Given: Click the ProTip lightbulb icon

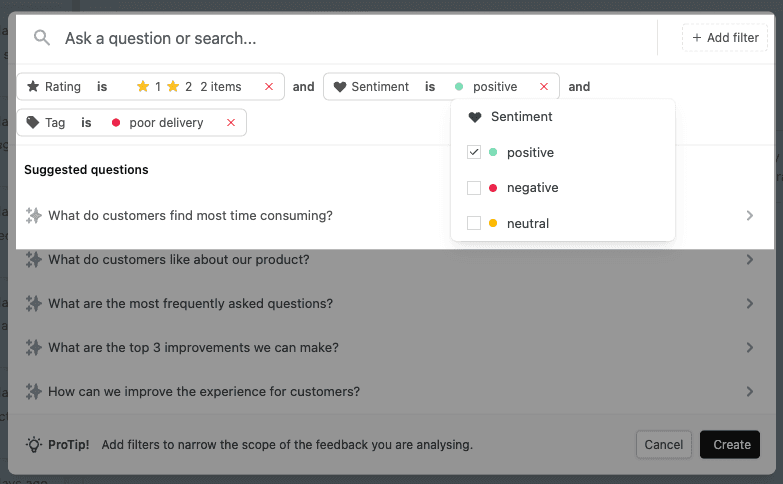Looking at the screenshot, I should pyautogui.click(x=34, y=444).
